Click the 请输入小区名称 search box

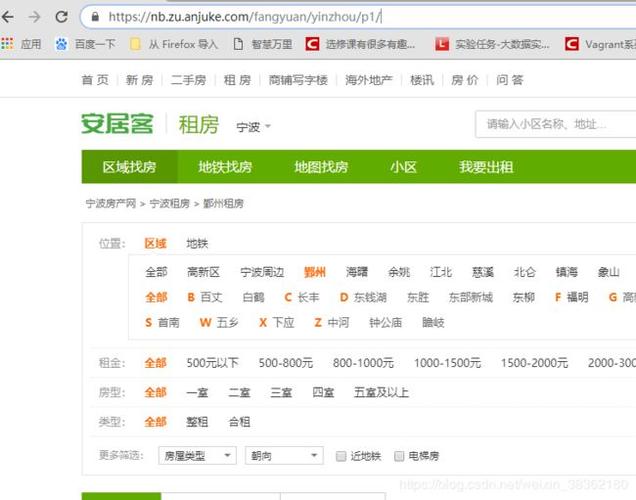click(556, 124)
